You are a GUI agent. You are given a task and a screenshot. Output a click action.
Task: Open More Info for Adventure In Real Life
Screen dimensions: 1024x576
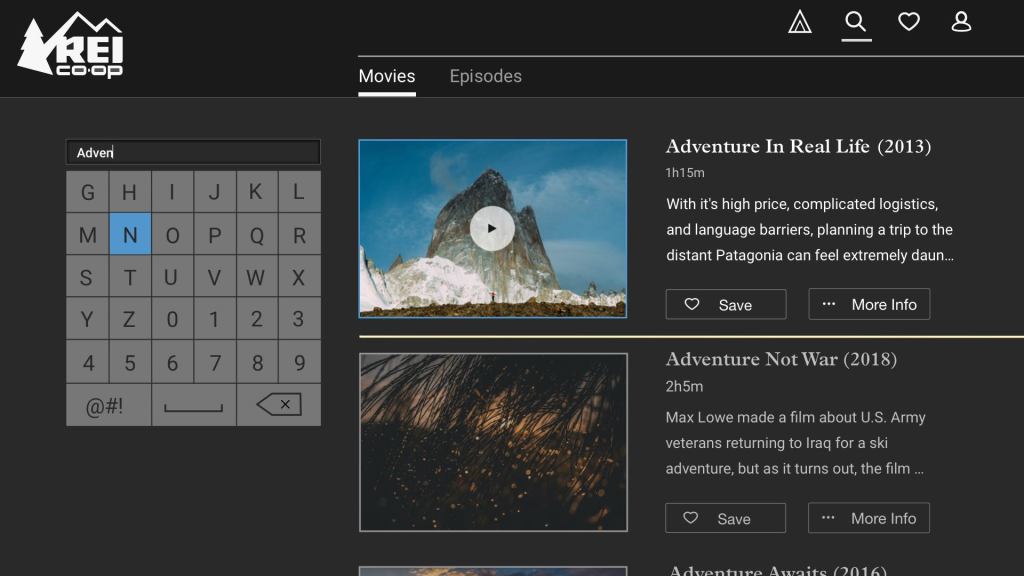(x=869, y=304)
